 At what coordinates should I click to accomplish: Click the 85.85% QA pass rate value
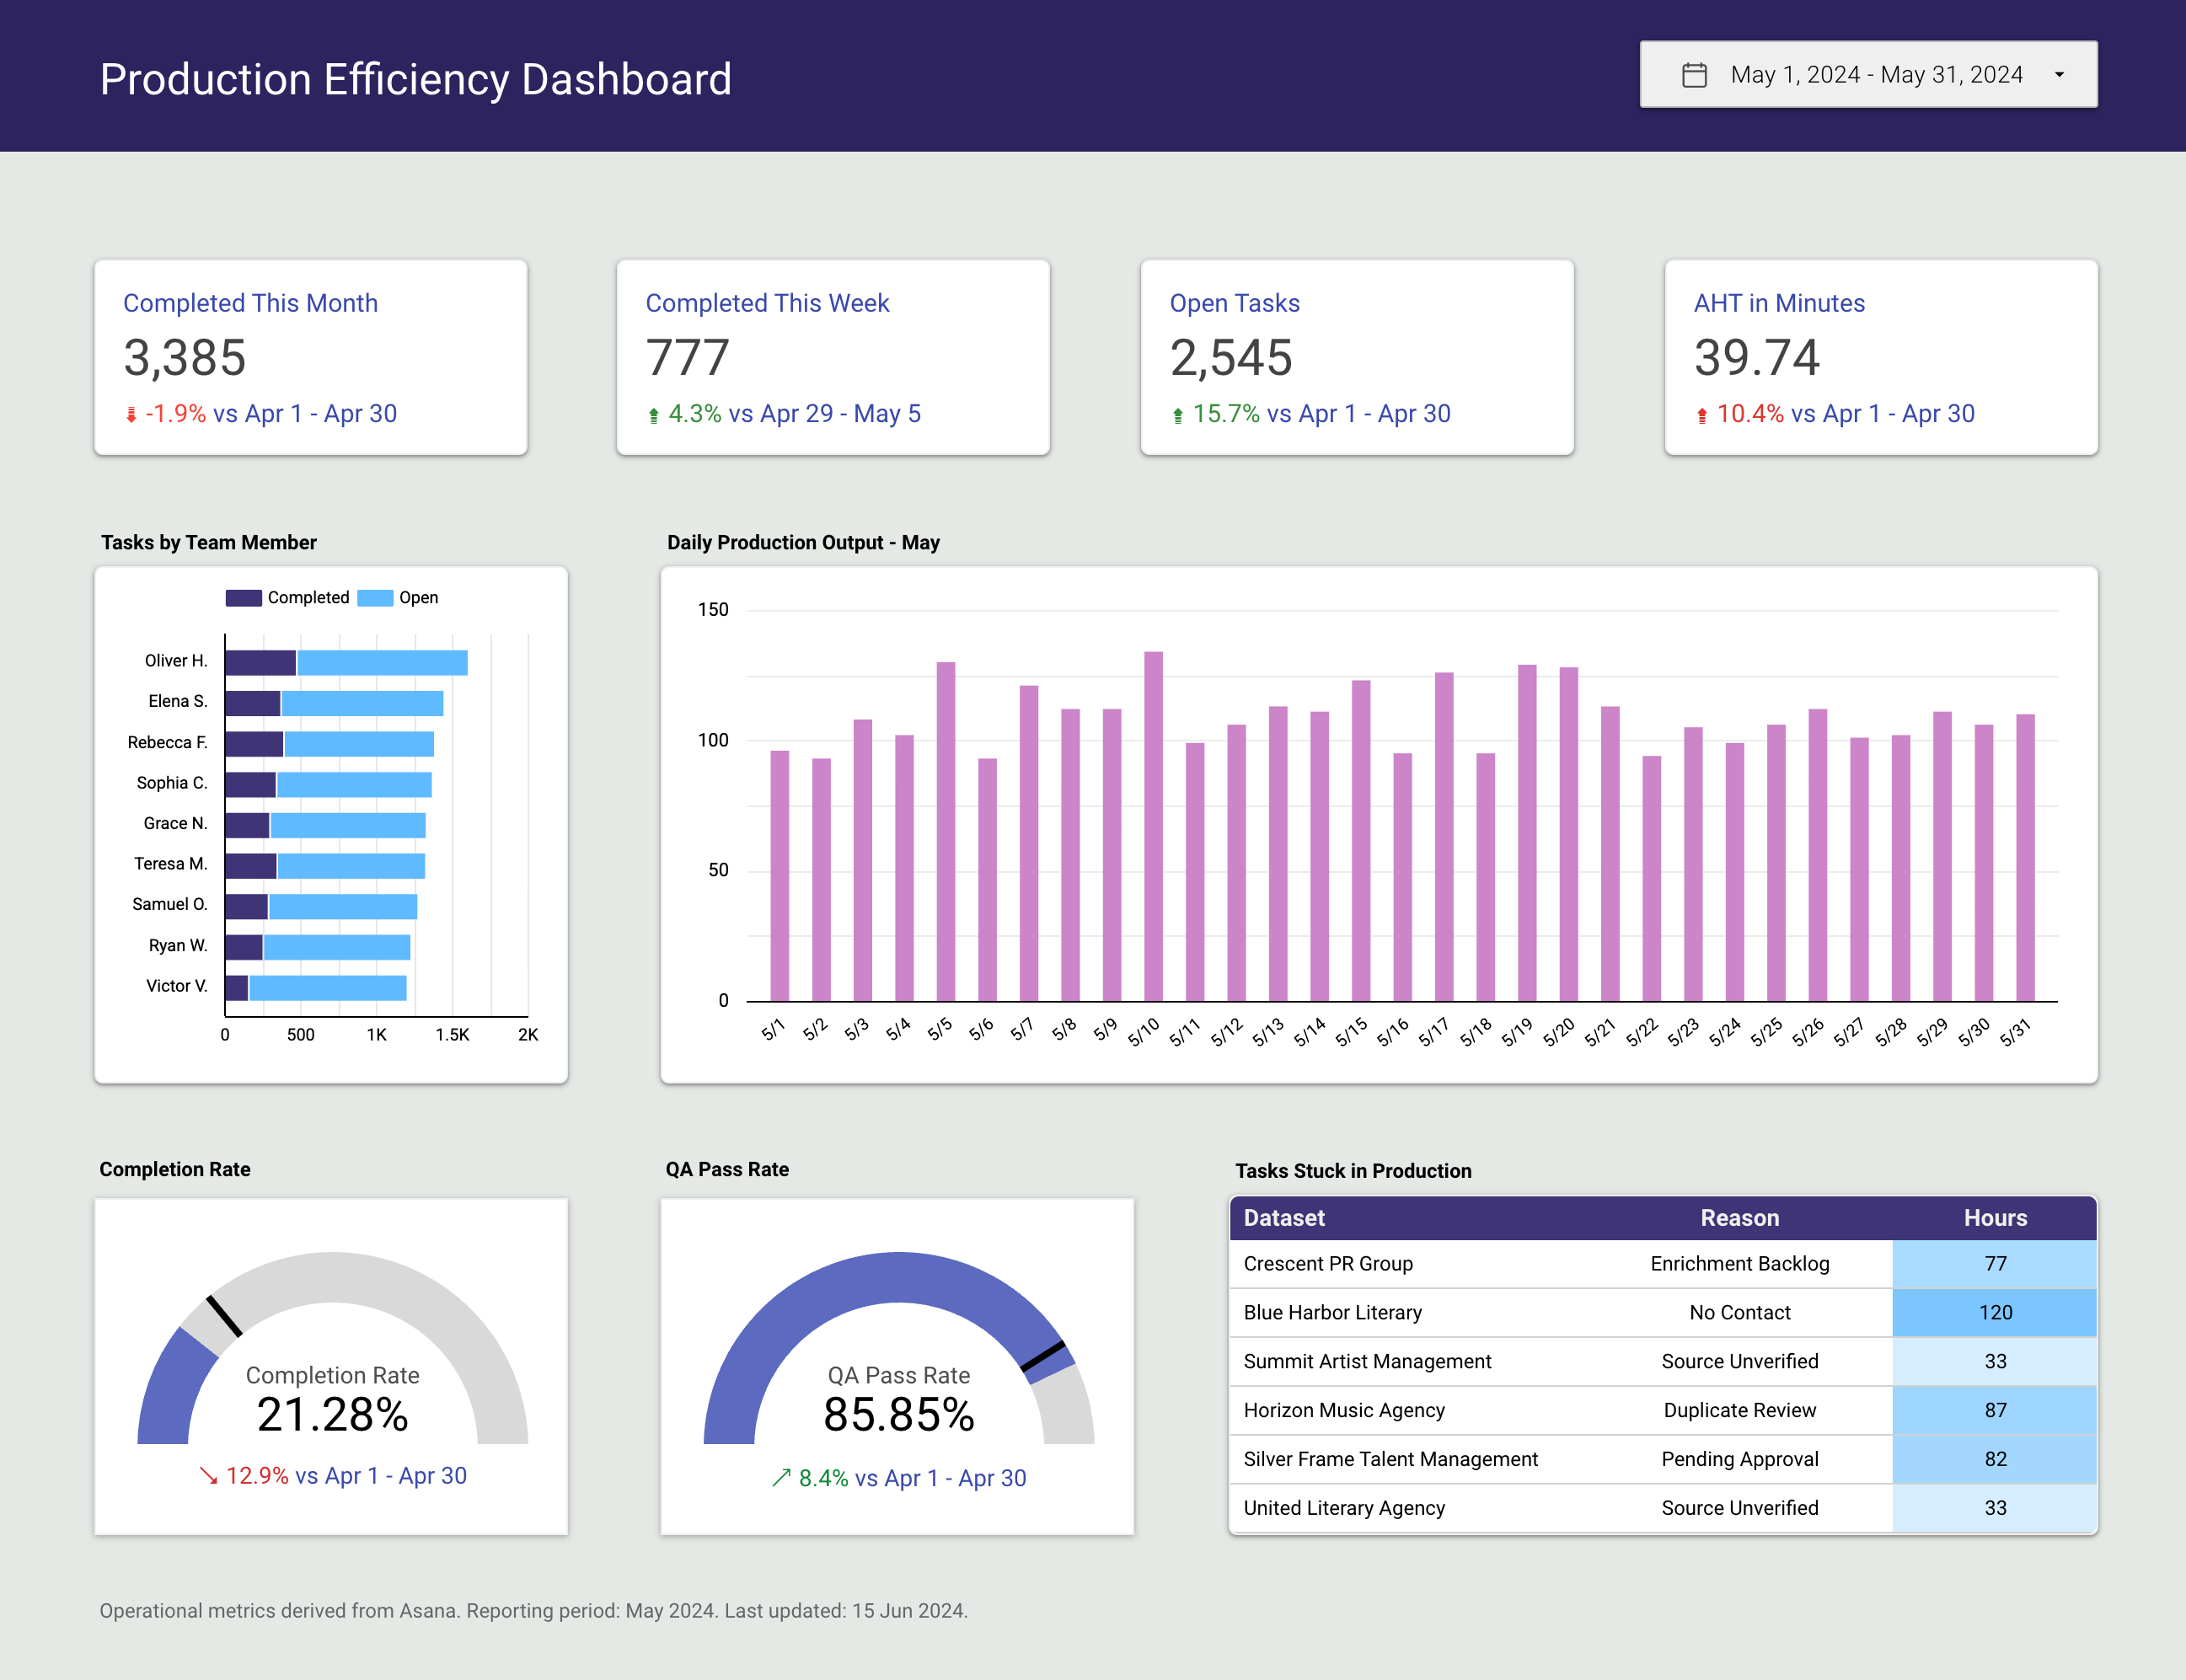[898, 1415]
